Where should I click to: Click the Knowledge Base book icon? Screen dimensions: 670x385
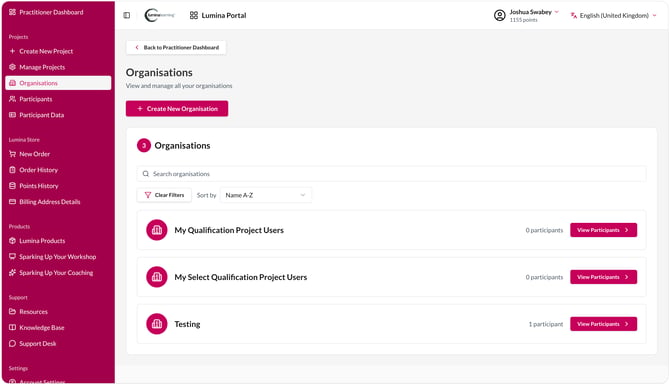click(x=12, y=327)
